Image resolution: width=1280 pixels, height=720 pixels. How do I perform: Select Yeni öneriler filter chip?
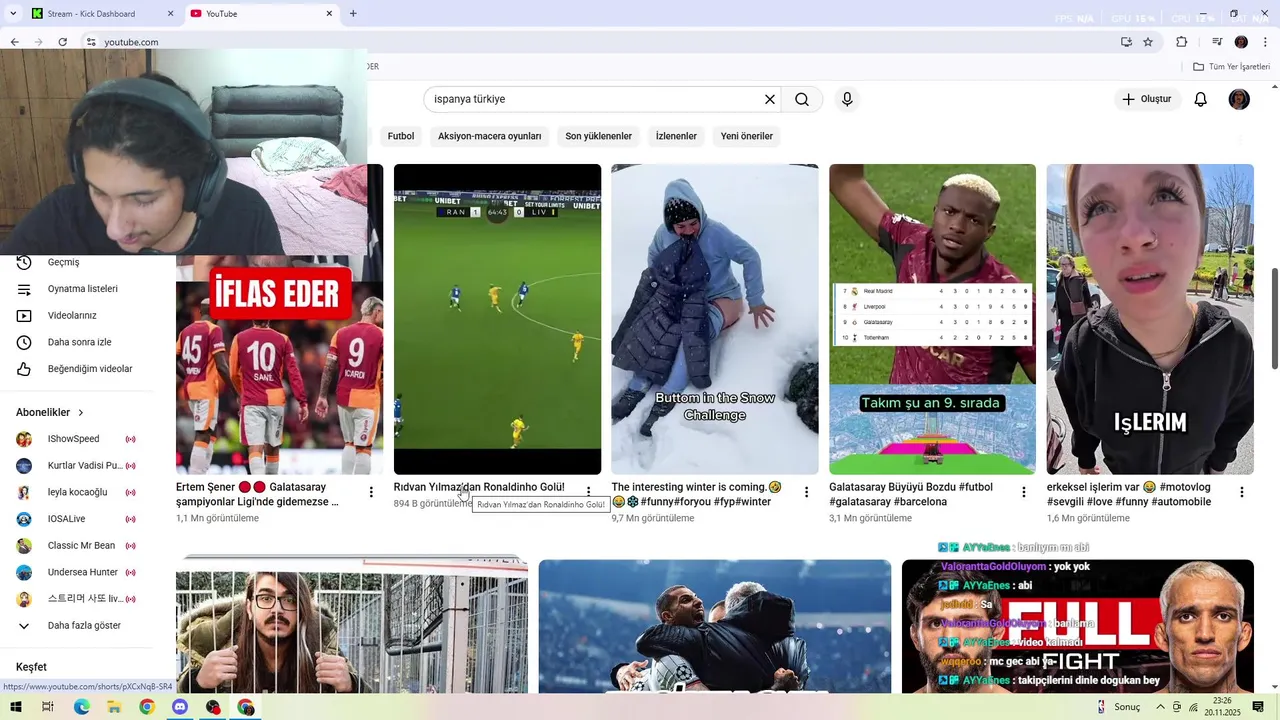(747, 136)
